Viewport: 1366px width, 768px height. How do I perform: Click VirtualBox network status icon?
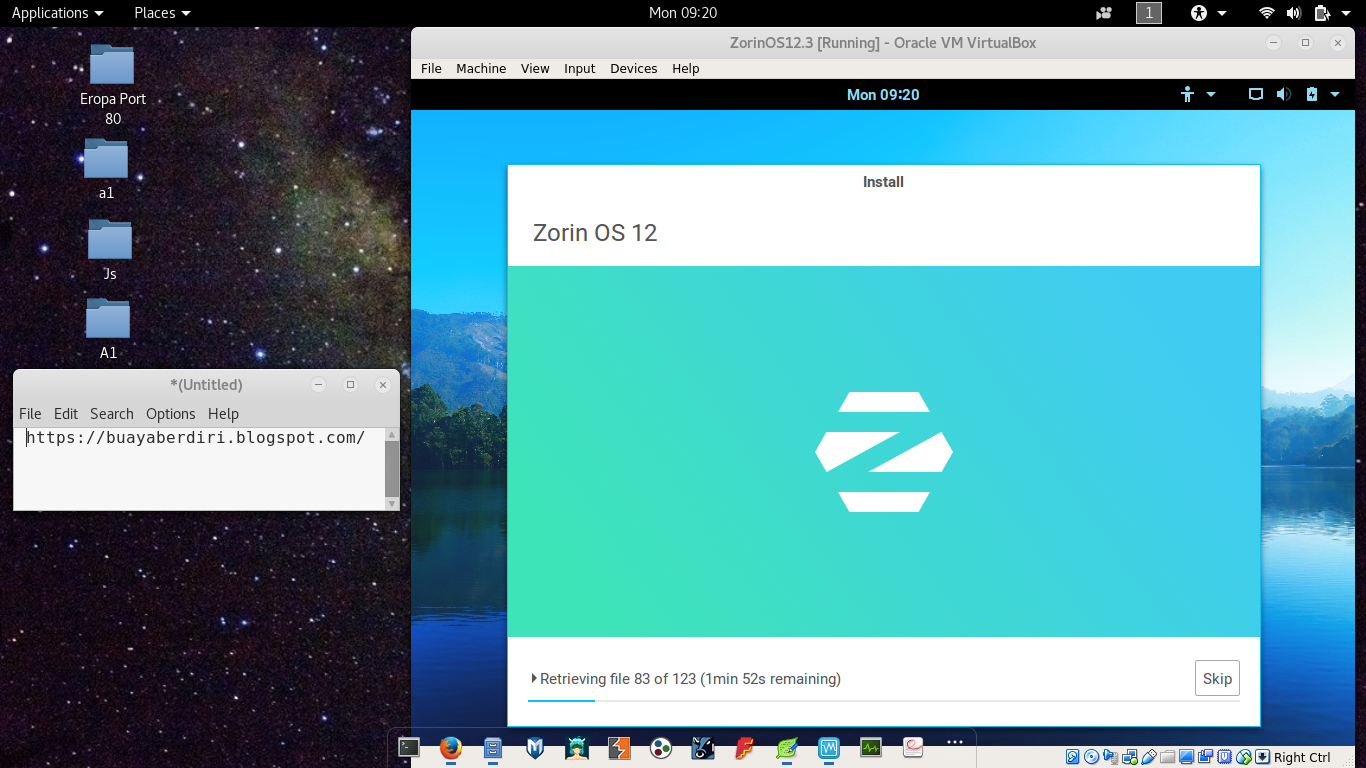(x=1130, y=757)
